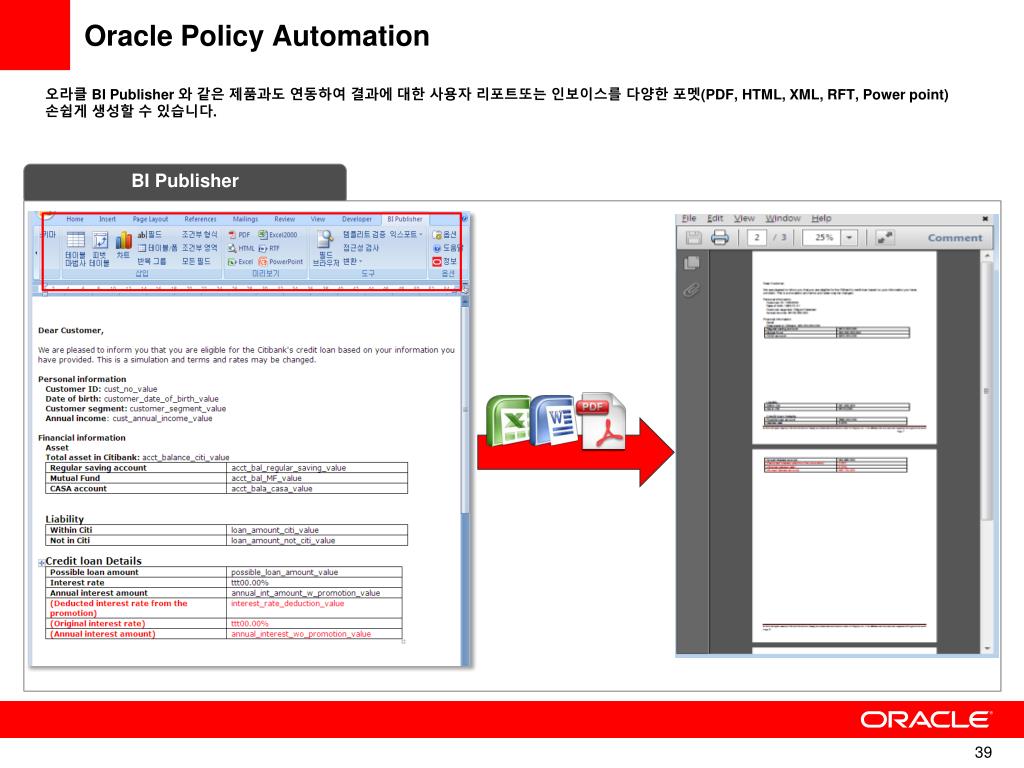Choose Repeating Group (반복 그룹)
Viewport: 1024px width, 768px height.
[x=152, y=261]
